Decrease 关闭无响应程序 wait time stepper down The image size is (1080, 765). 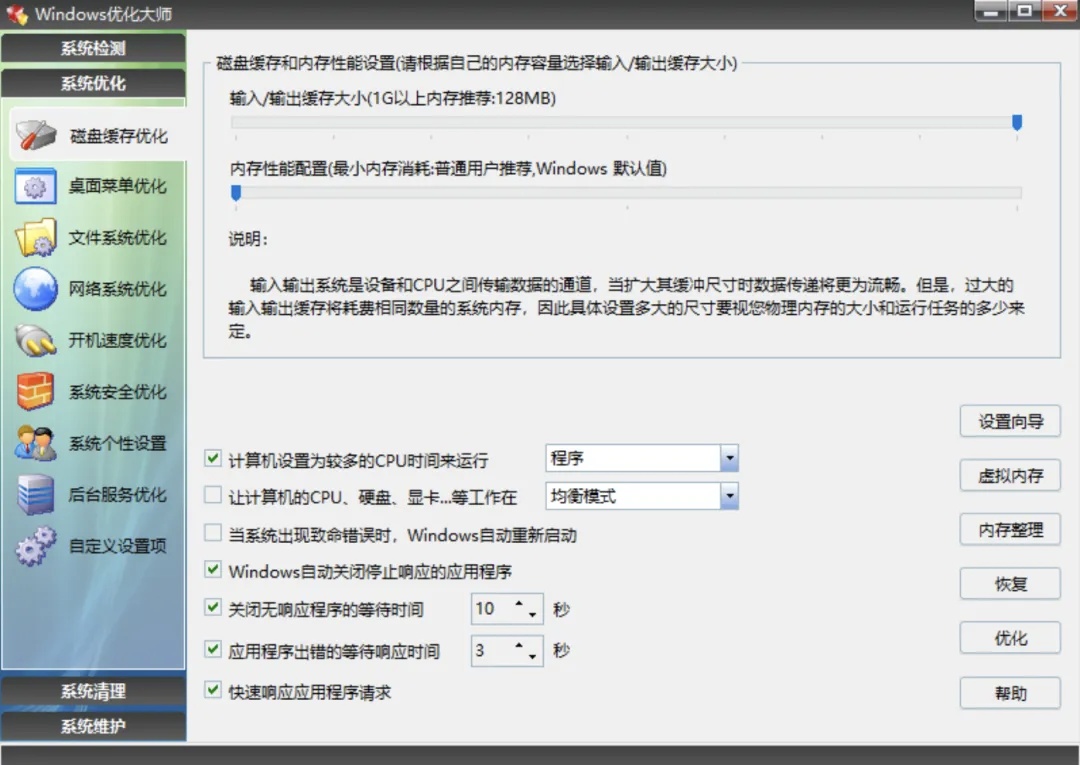pyautogui.click(x=532, y=614)
